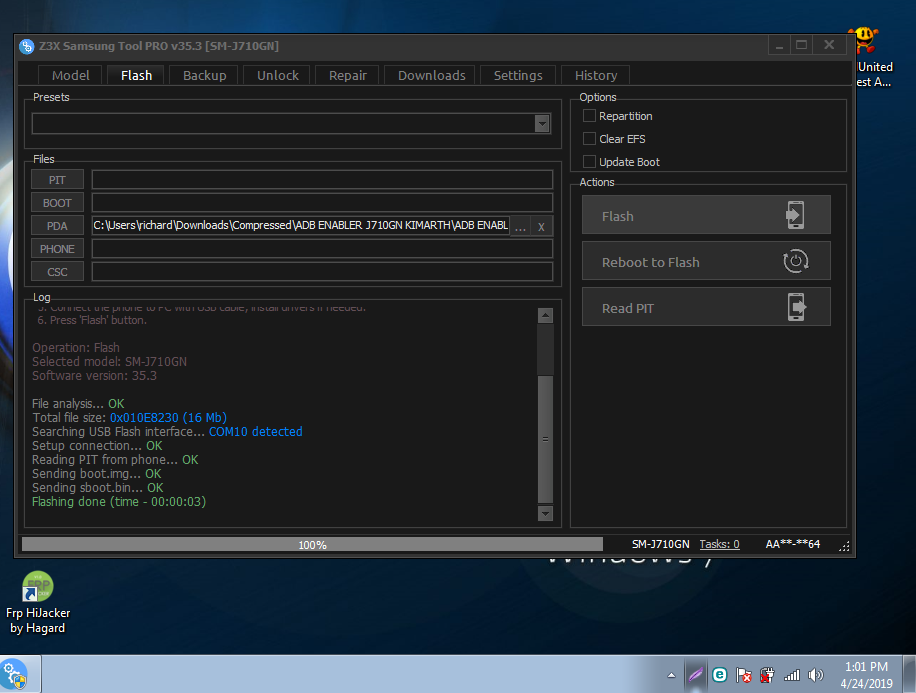
Task: Click '0x010E8230 (16 Mb)' file size text
Action: (168, 418)
